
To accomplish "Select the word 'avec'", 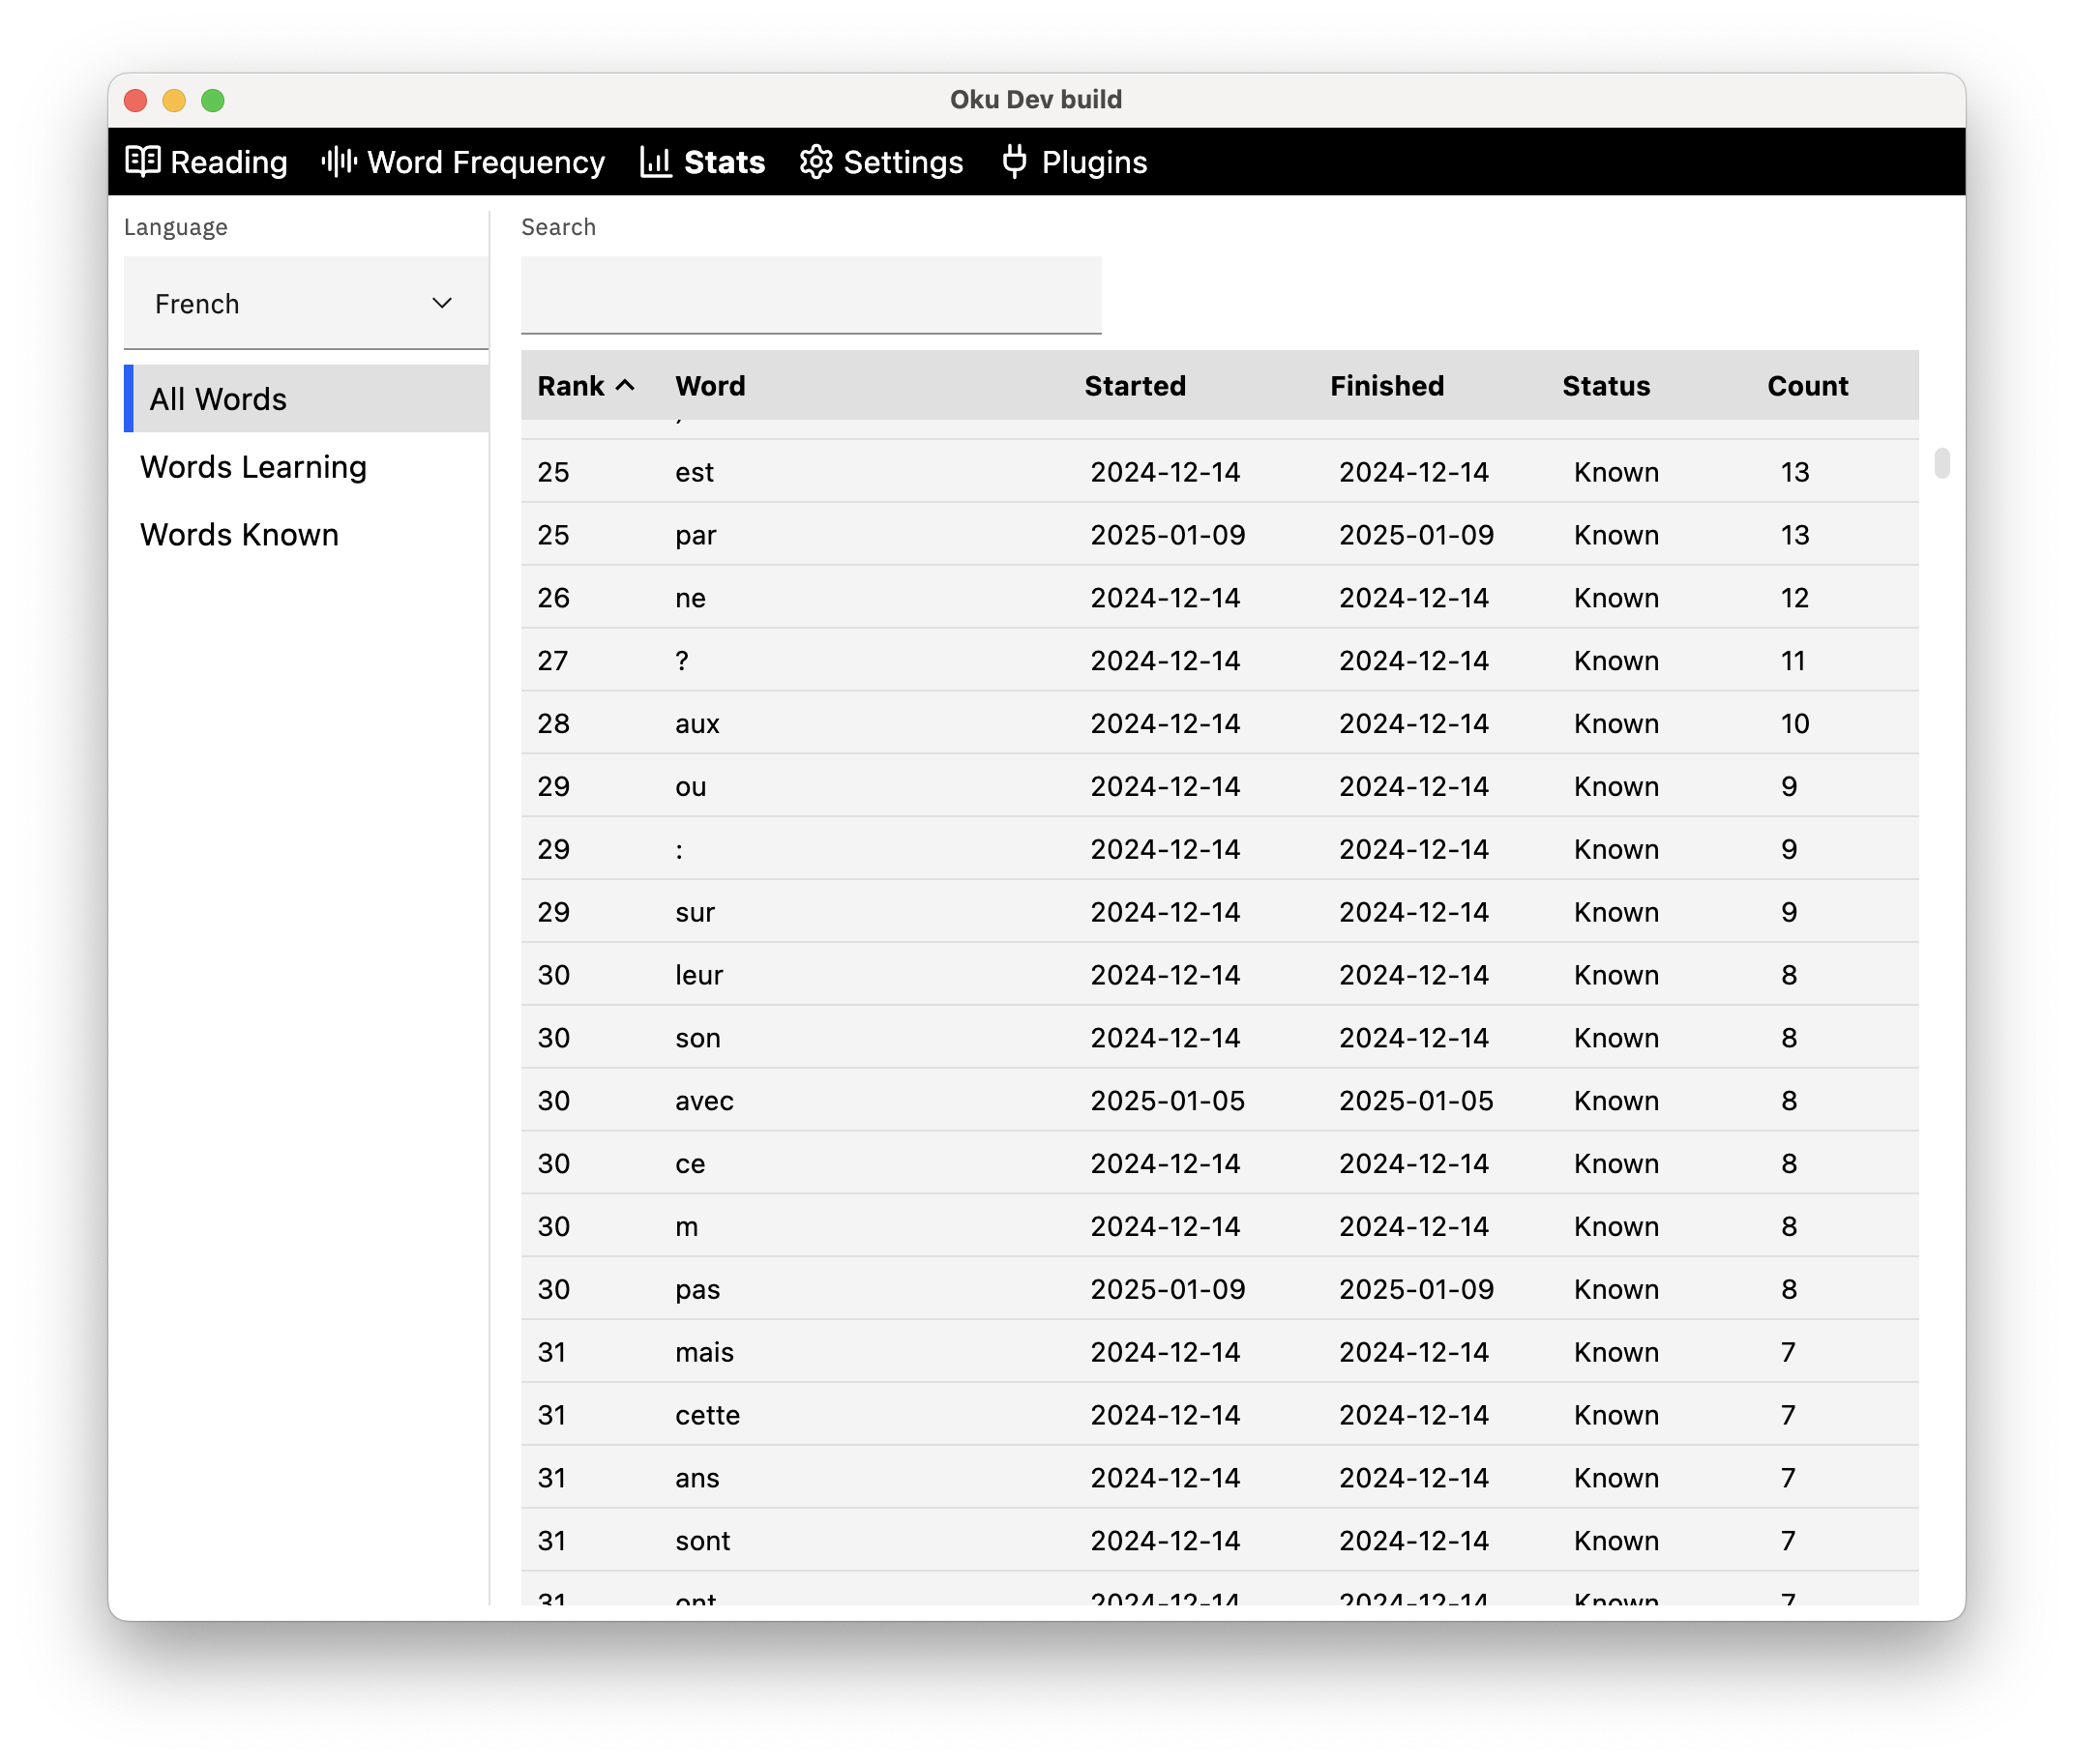I will coord(704,1101).
